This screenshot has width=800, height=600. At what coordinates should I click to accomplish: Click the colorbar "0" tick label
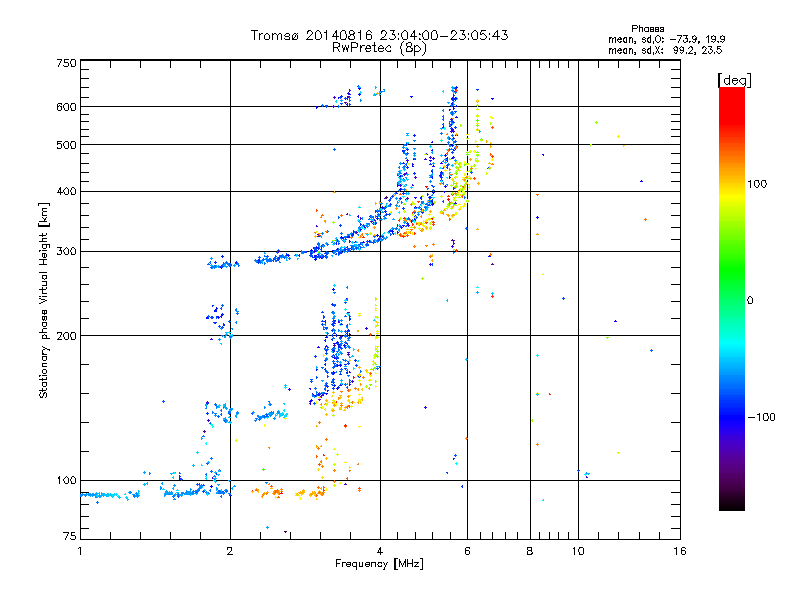pos(750,301)
